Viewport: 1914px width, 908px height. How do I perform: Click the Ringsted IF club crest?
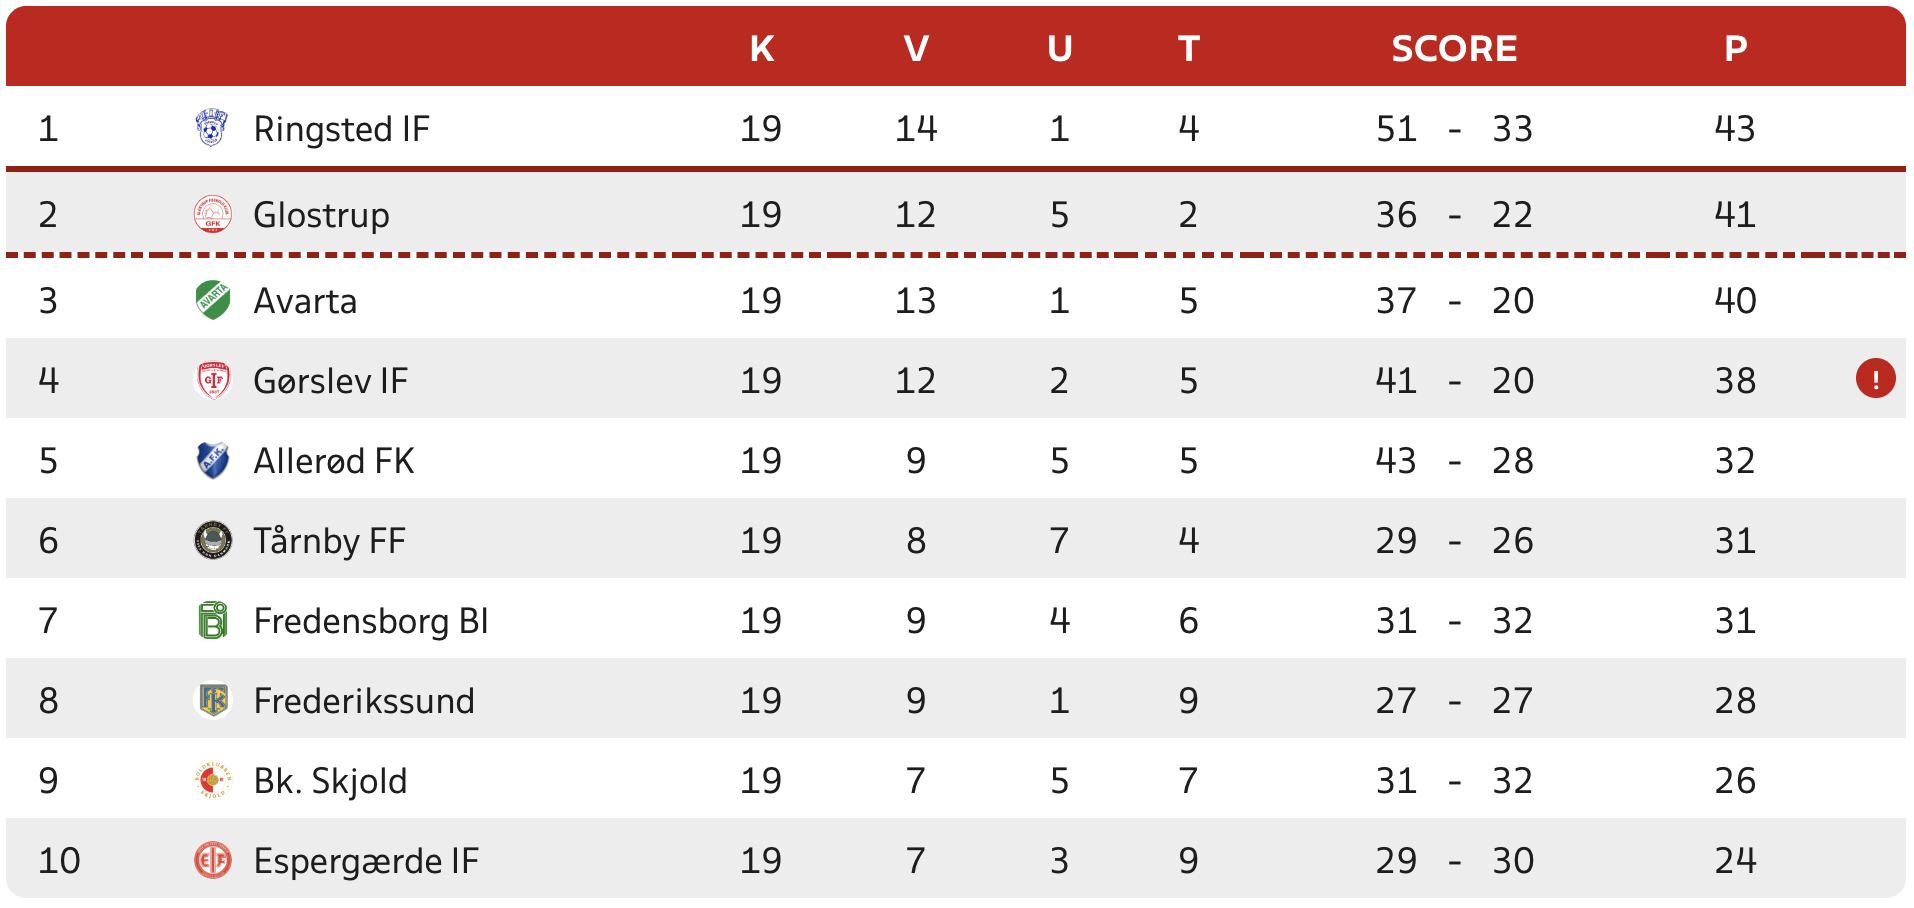coord(212,129)
